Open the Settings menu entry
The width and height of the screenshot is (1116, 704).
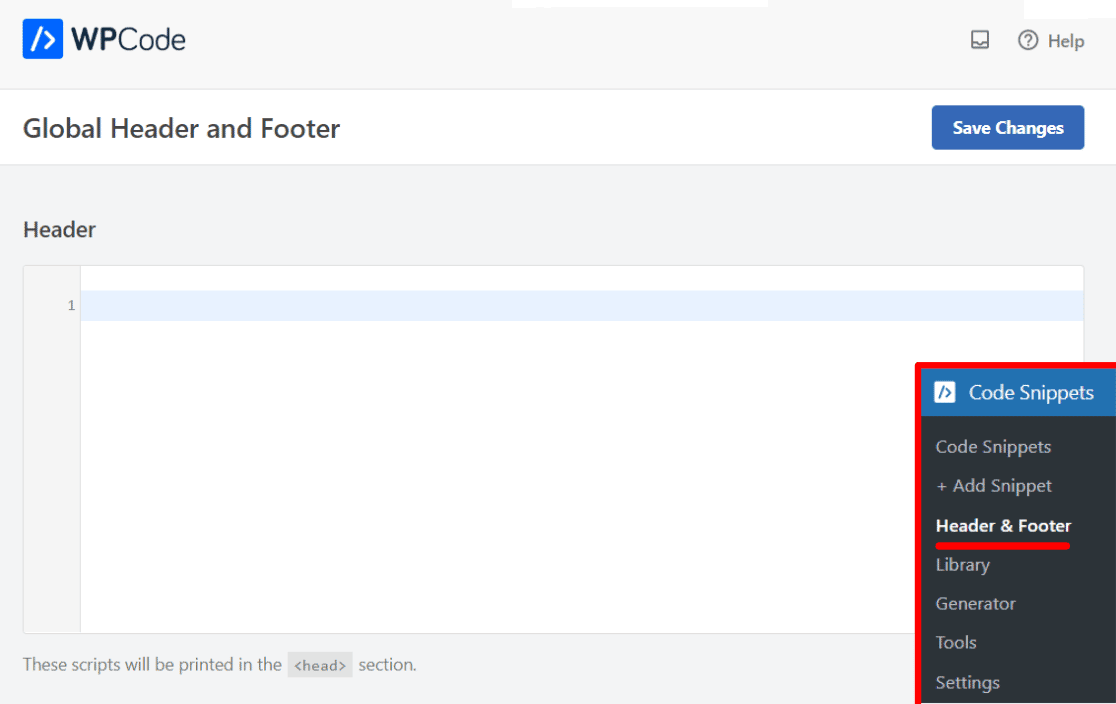pyautogui.click(x=967, y=682)
